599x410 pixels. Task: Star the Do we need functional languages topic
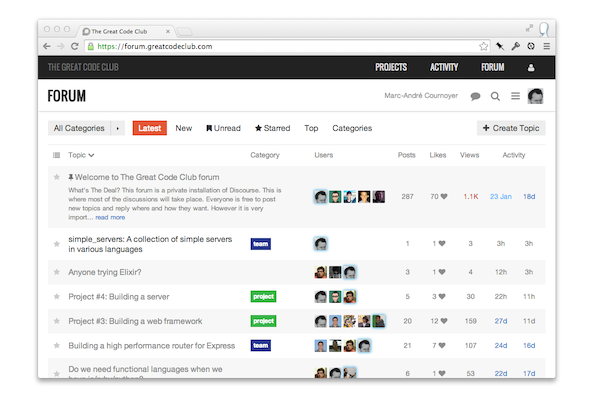(x=57, y=373)
